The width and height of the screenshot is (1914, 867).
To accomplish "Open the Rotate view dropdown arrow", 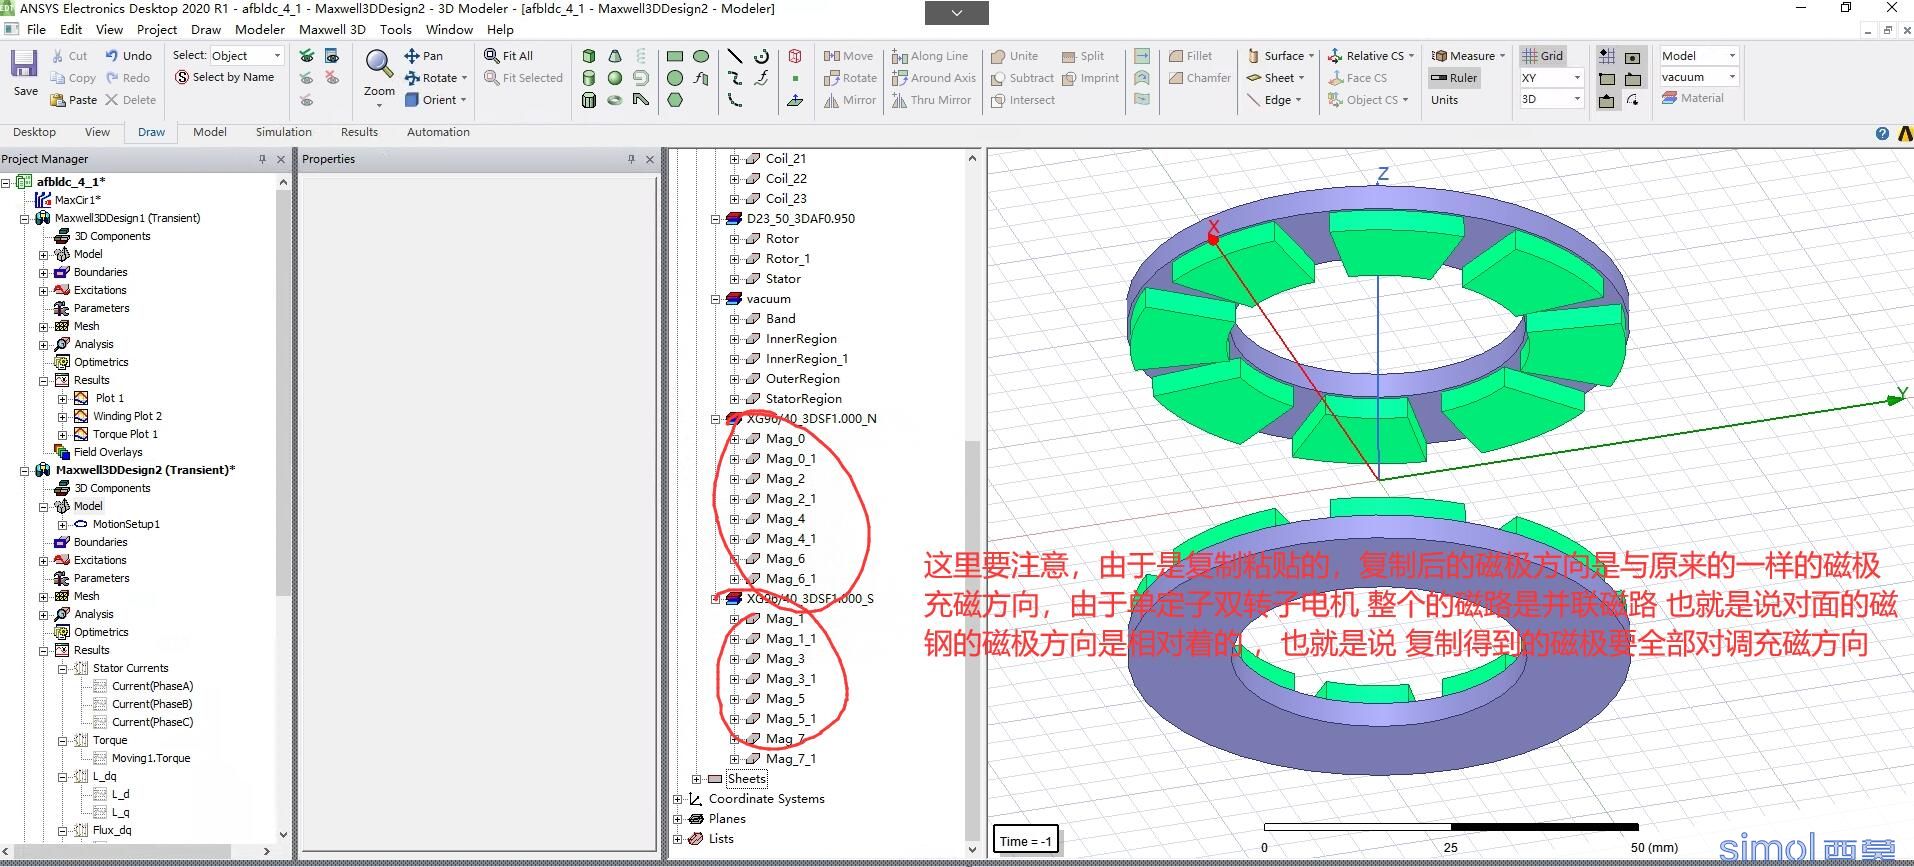I will pos(465,78).
